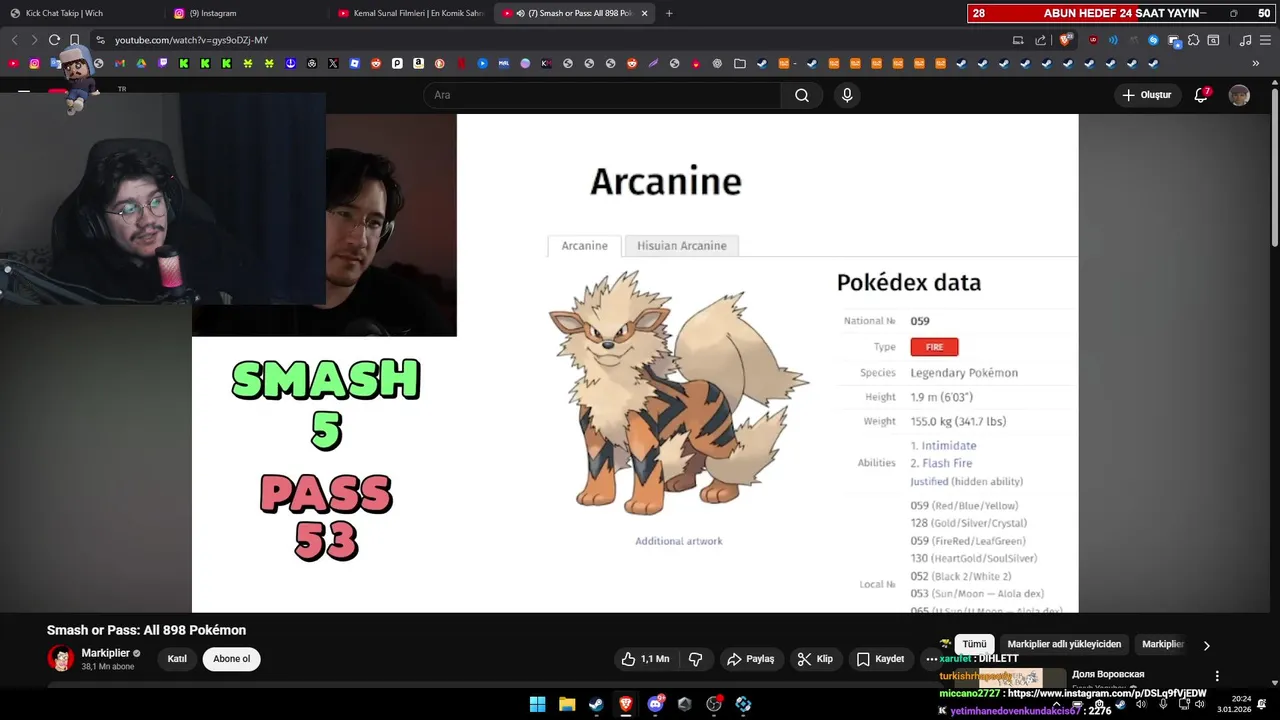Open Steam from the taskbar
Screen dimensions: 1280x720
pos(596,704)
